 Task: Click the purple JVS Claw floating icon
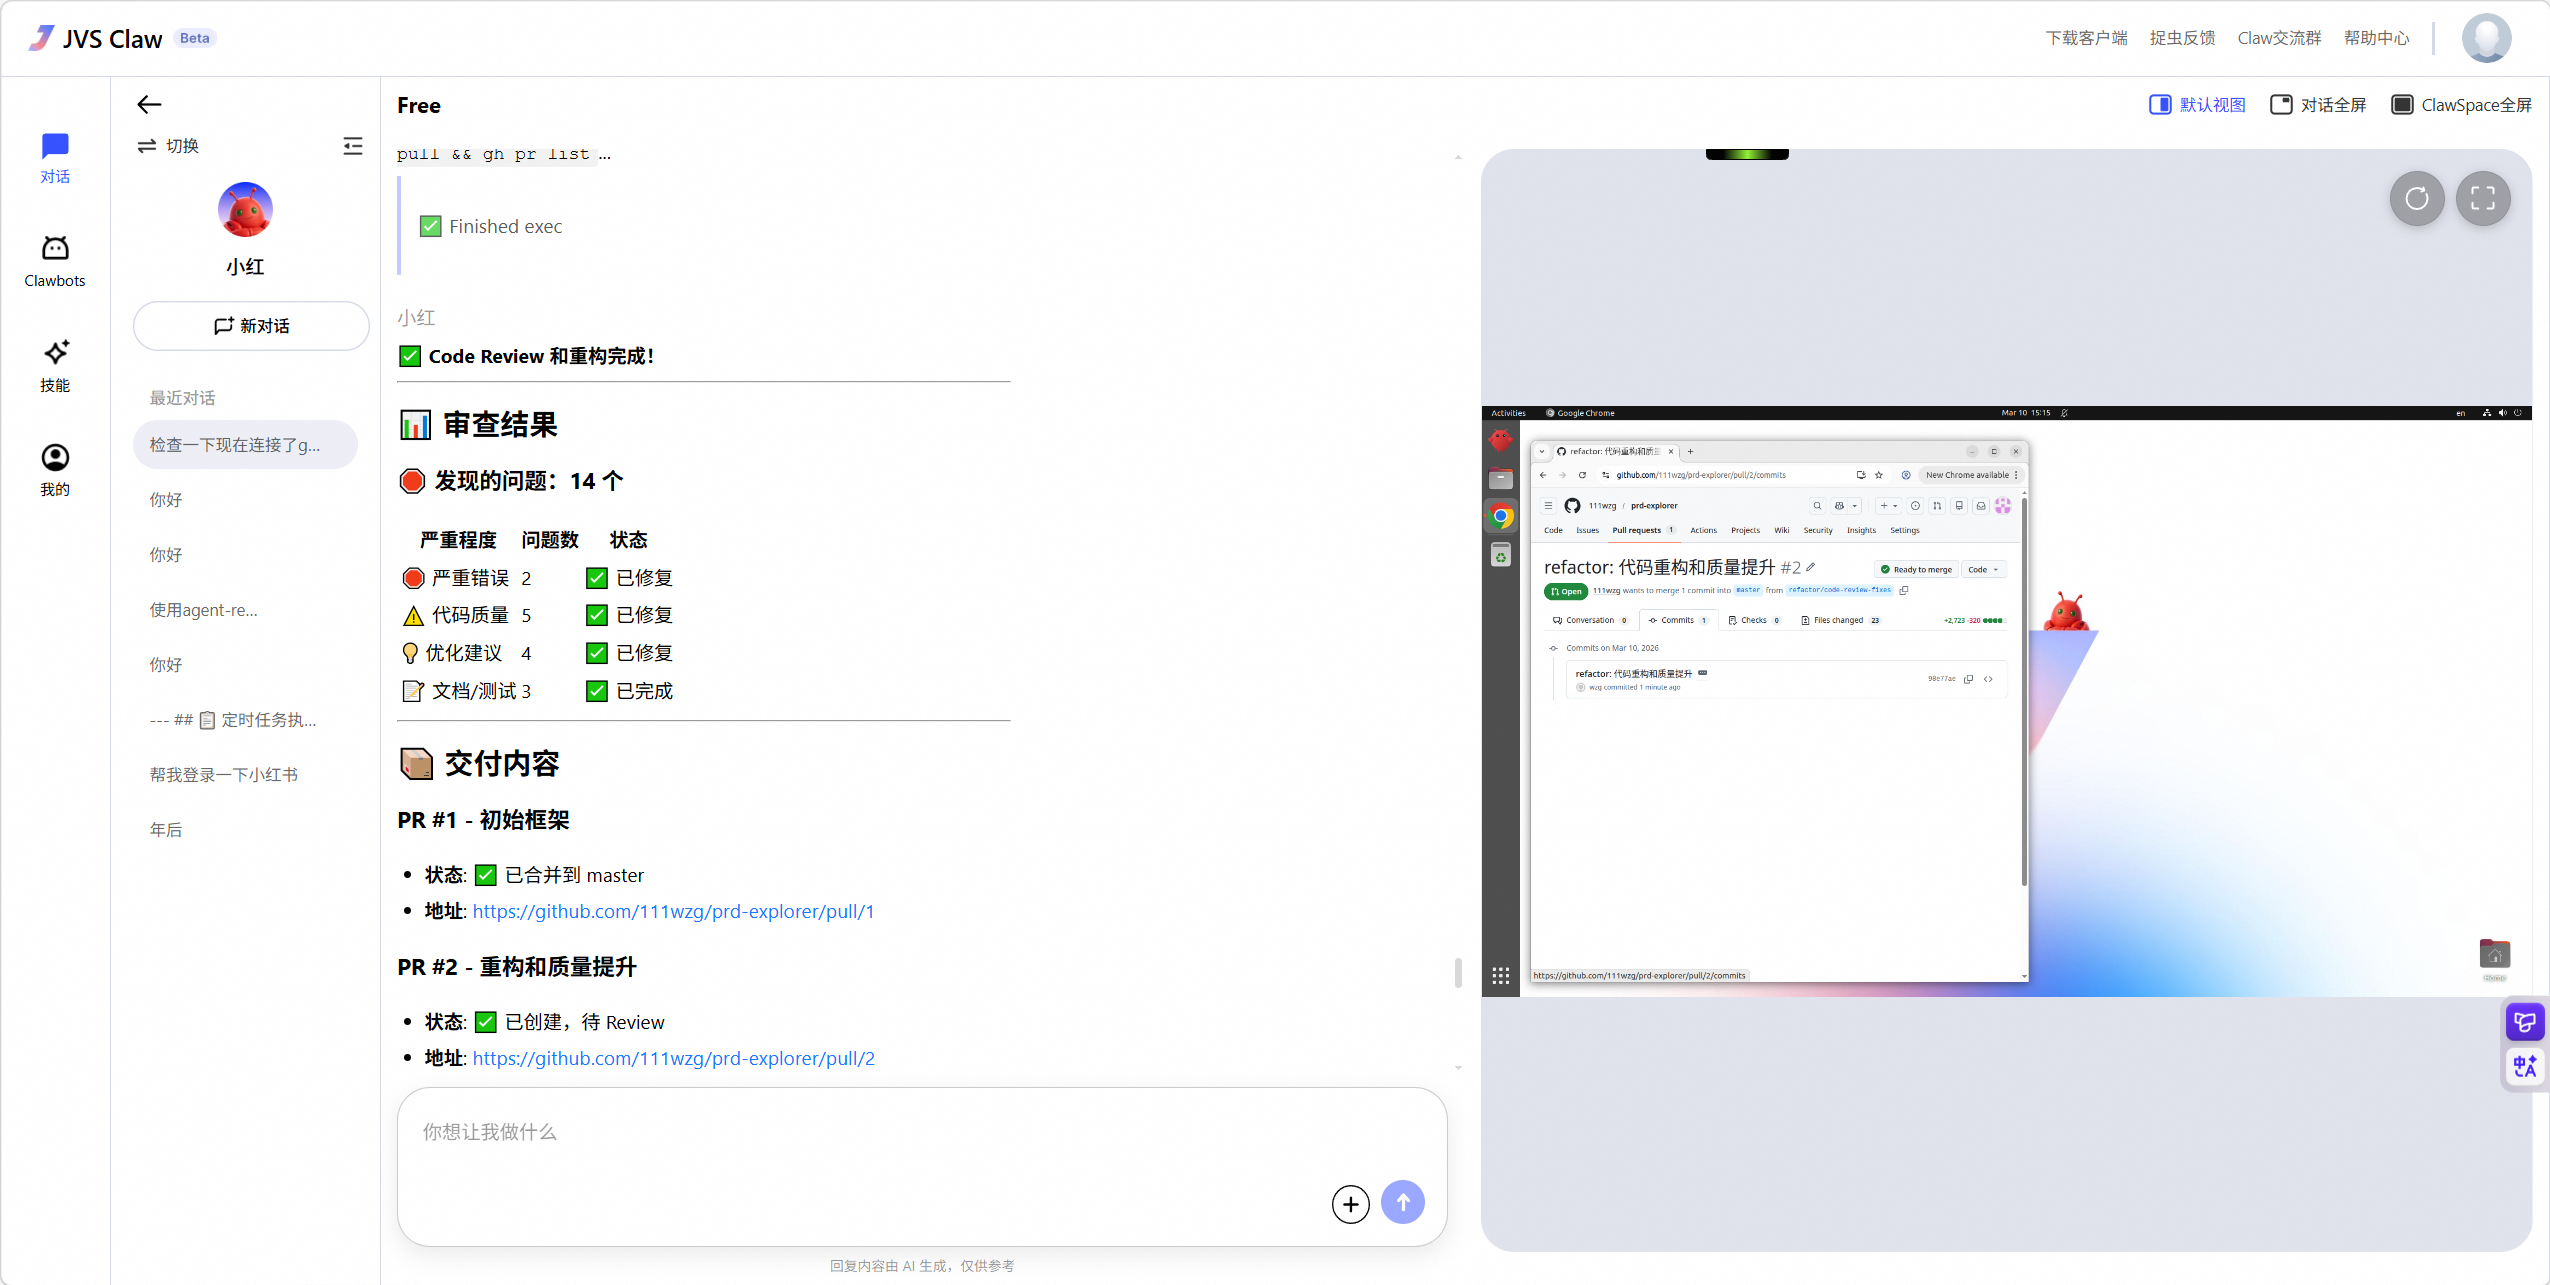click(x=2524, y=1021)
